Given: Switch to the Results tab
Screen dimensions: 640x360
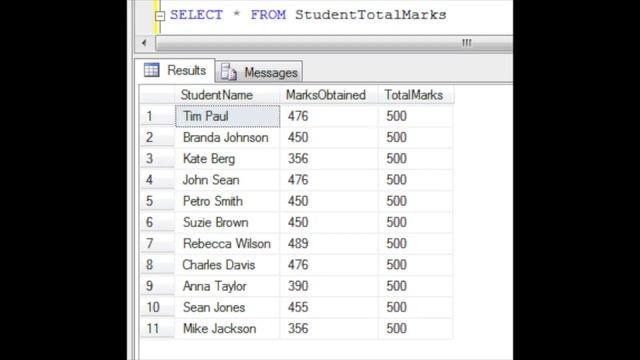Looking at the screenshot, I should 175,71.
